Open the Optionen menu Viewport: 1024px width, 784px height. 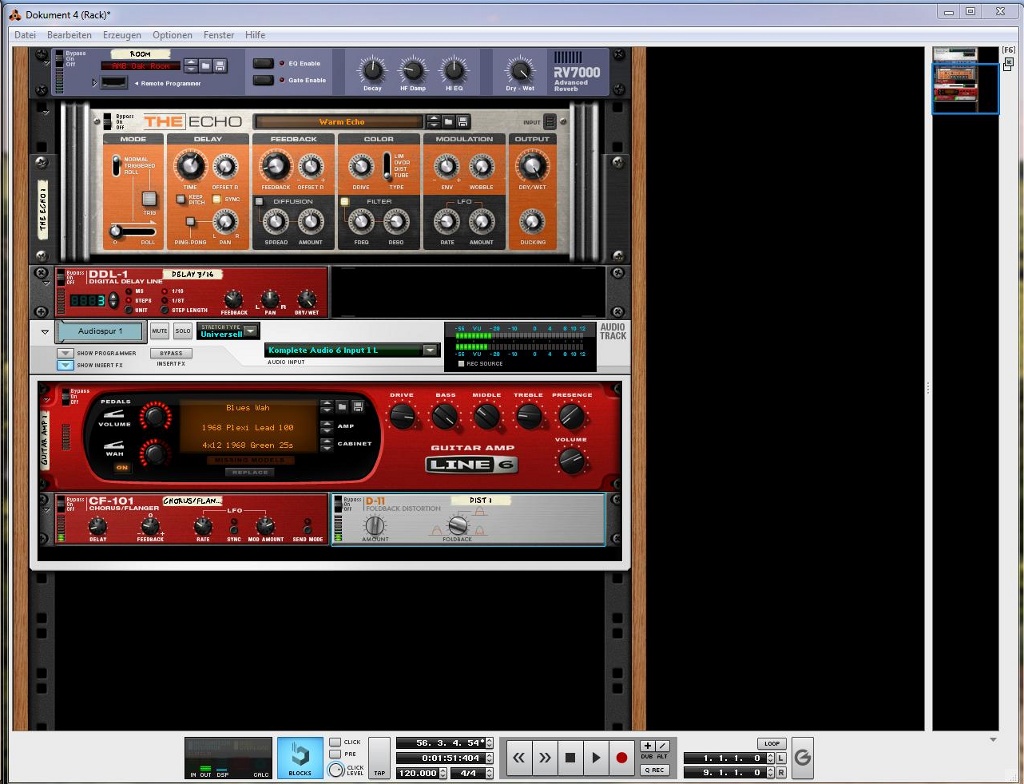(172, 34)
